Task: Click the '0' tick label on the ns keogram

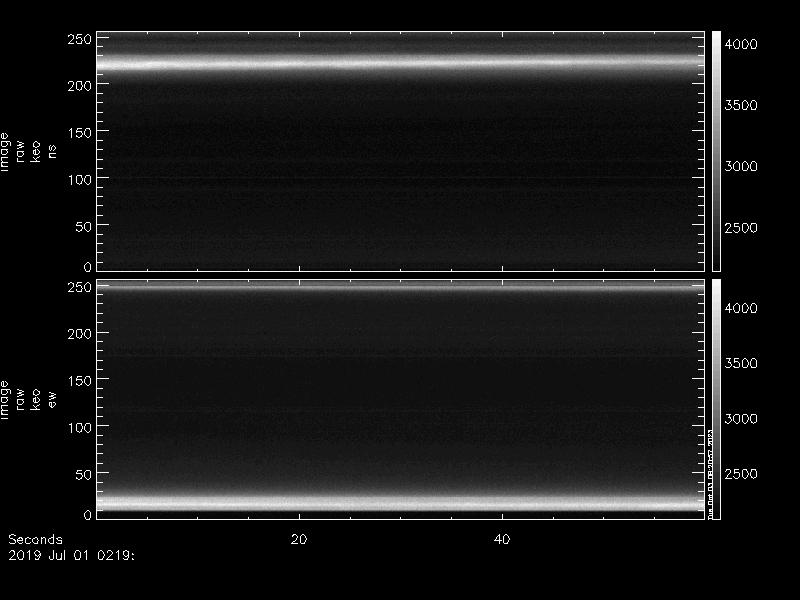Action: [88, 266]
